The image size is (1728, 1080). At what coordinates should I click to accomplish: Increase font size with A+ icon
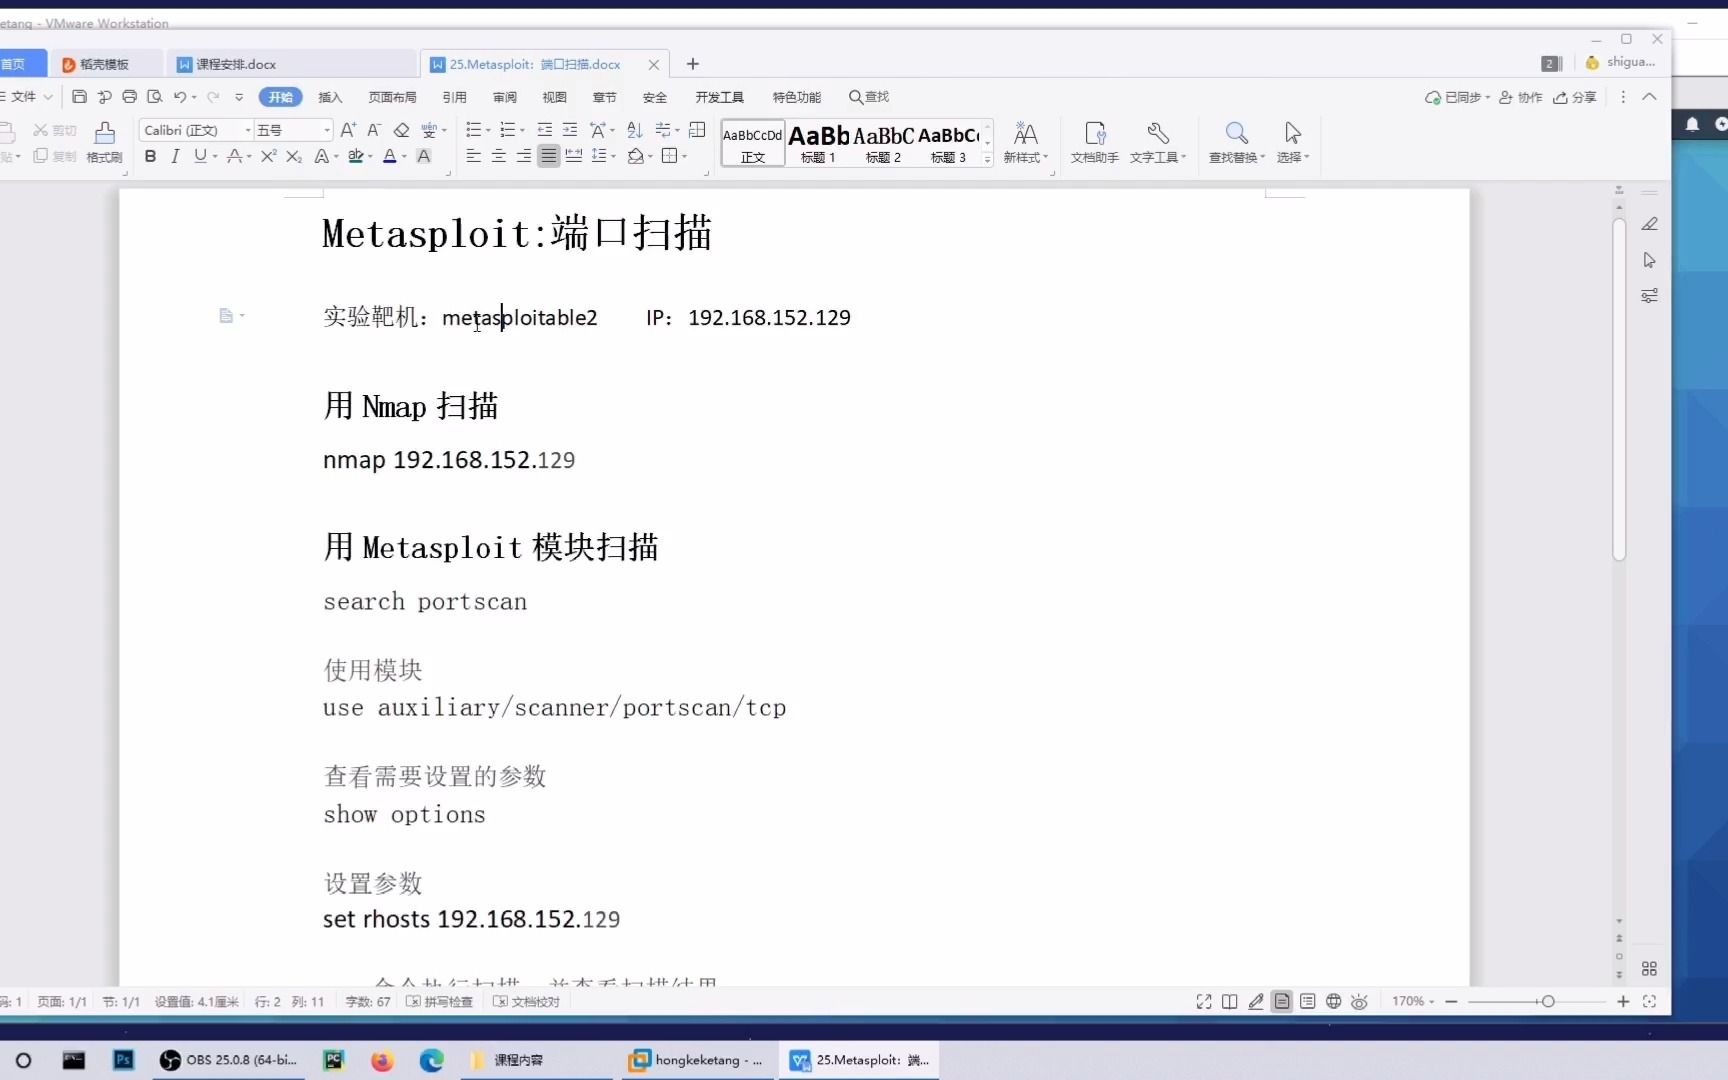click(x=348, y=130)
